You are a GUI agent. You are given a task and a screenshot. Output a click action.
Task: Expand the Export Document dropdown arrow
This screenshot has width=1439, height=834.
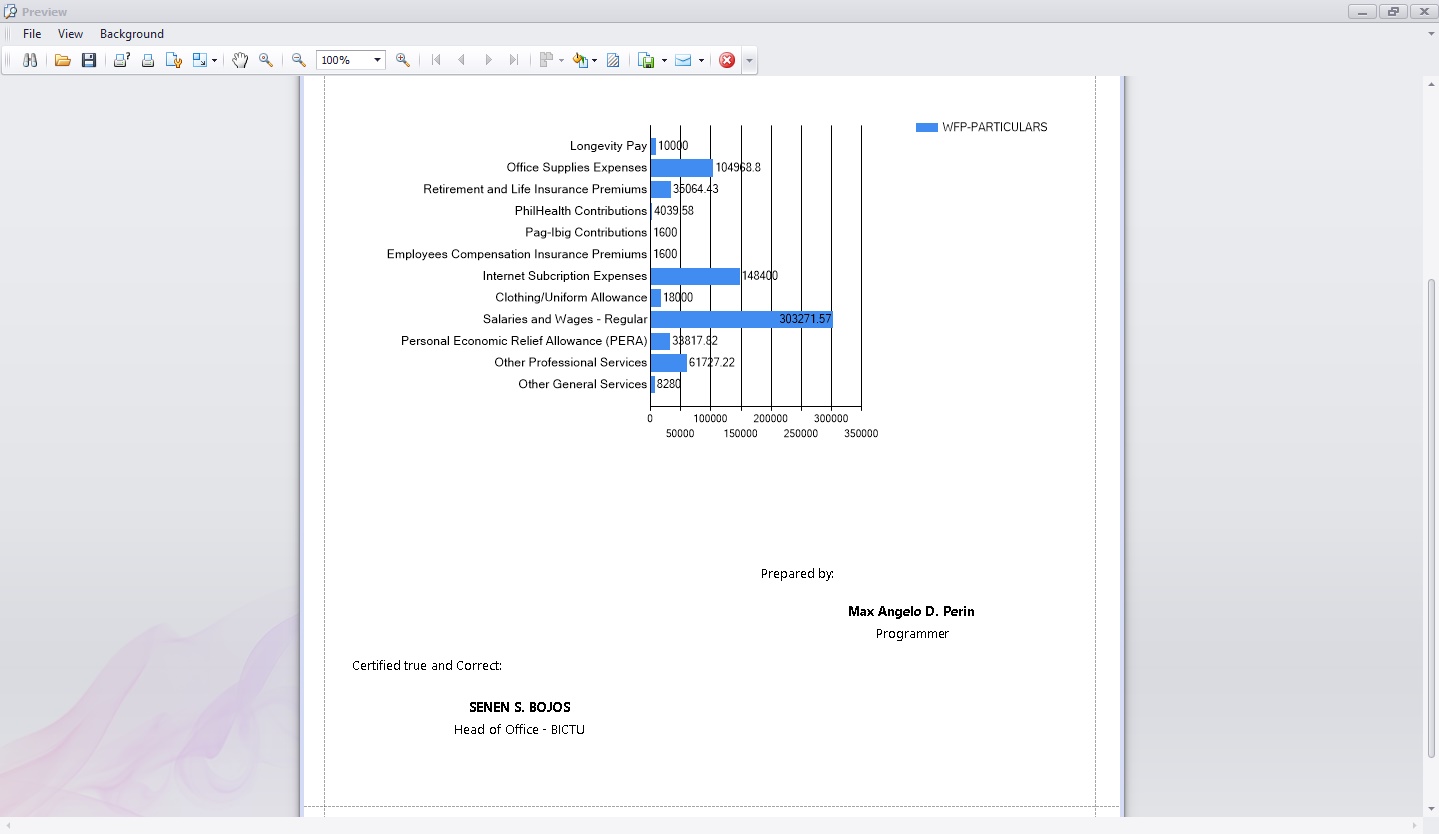click(x=664, y=60)
